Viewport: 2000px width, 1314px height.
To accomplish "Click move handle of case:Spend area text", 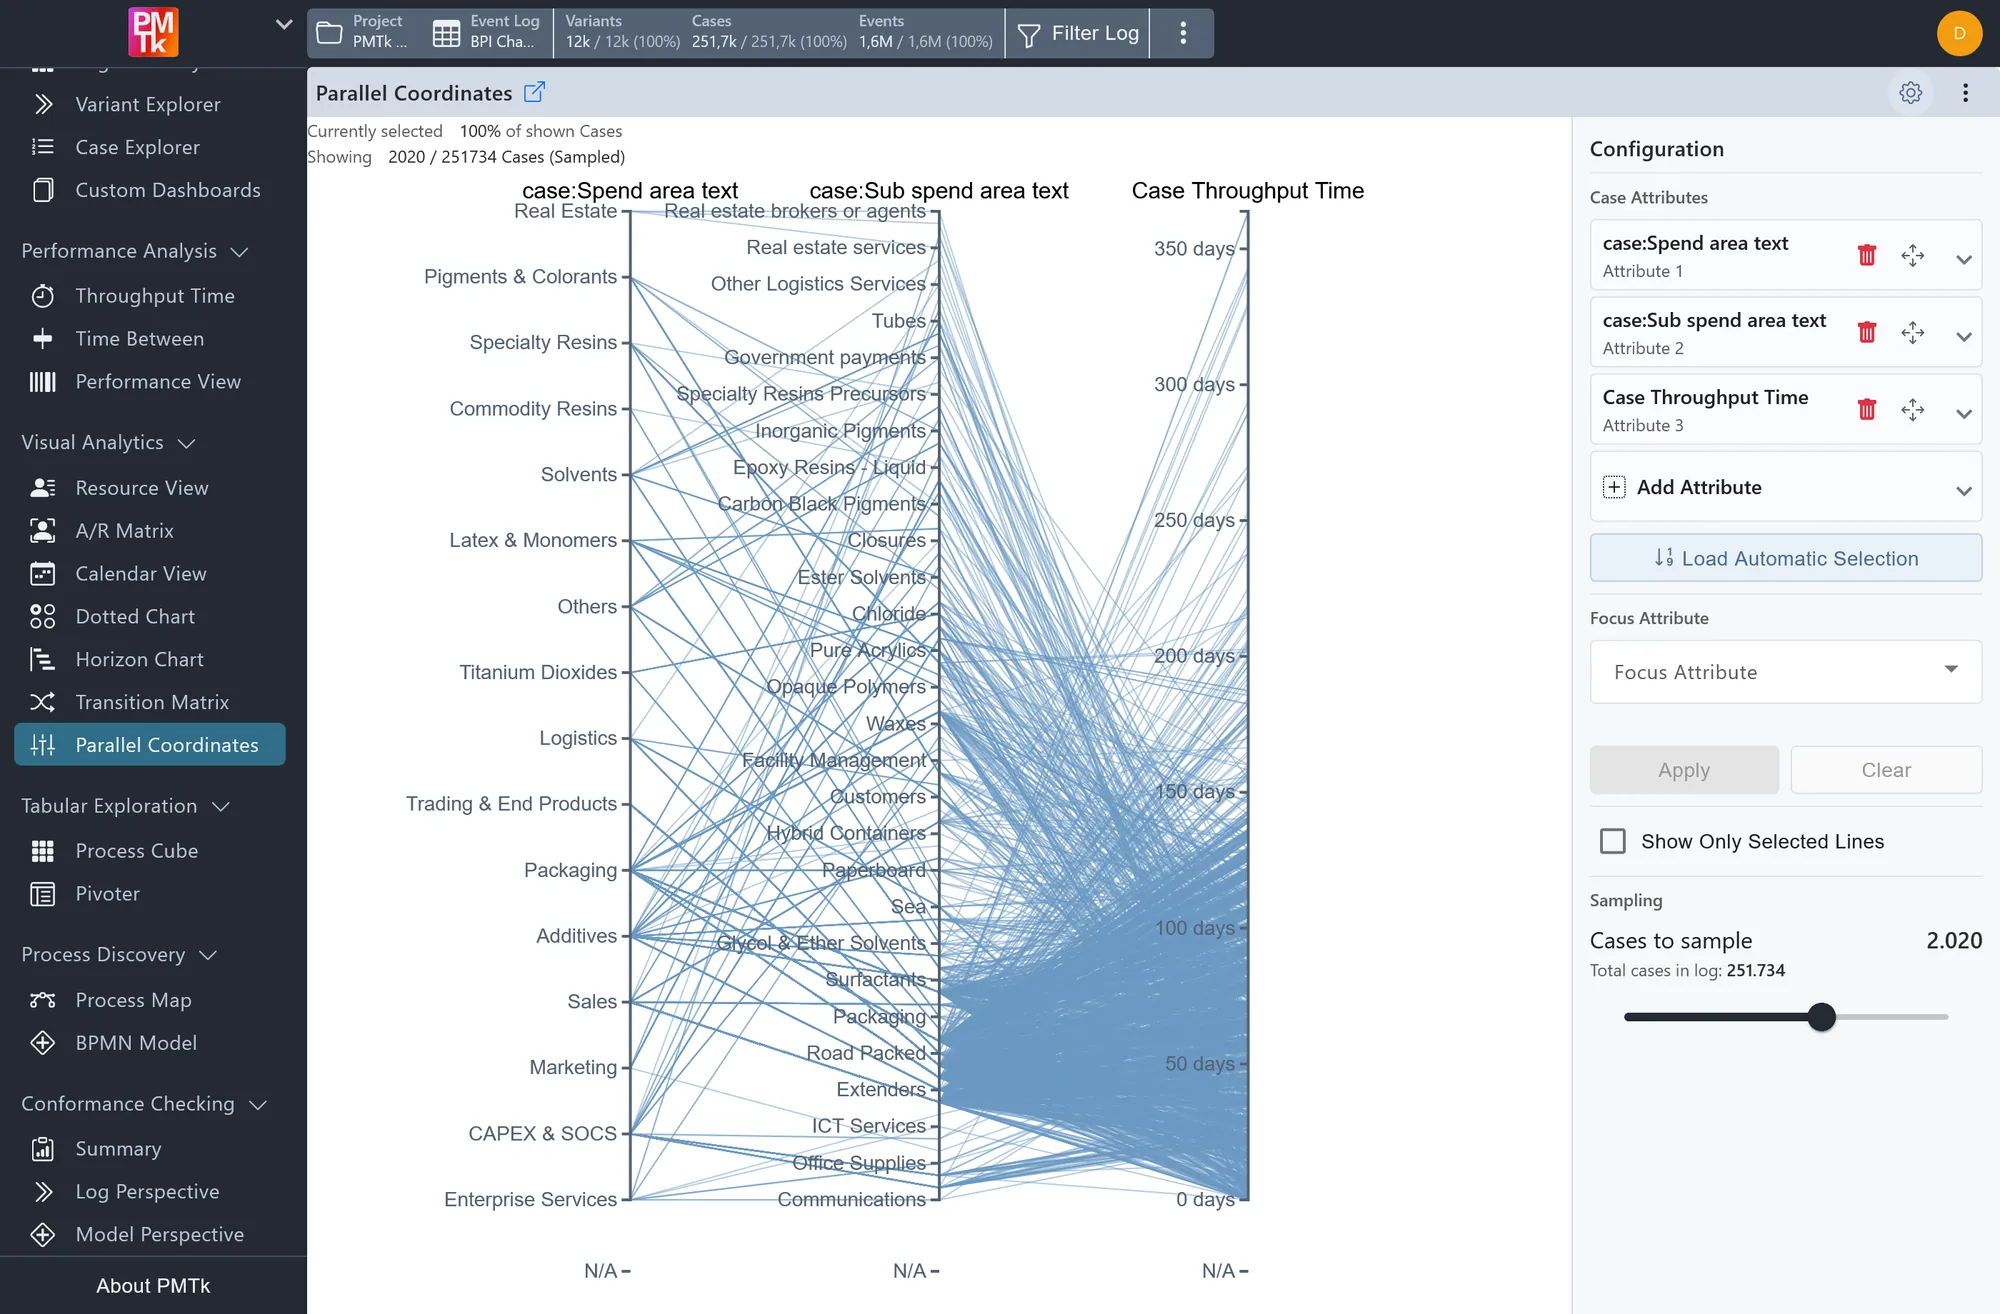I will [x=1912, y=256].
